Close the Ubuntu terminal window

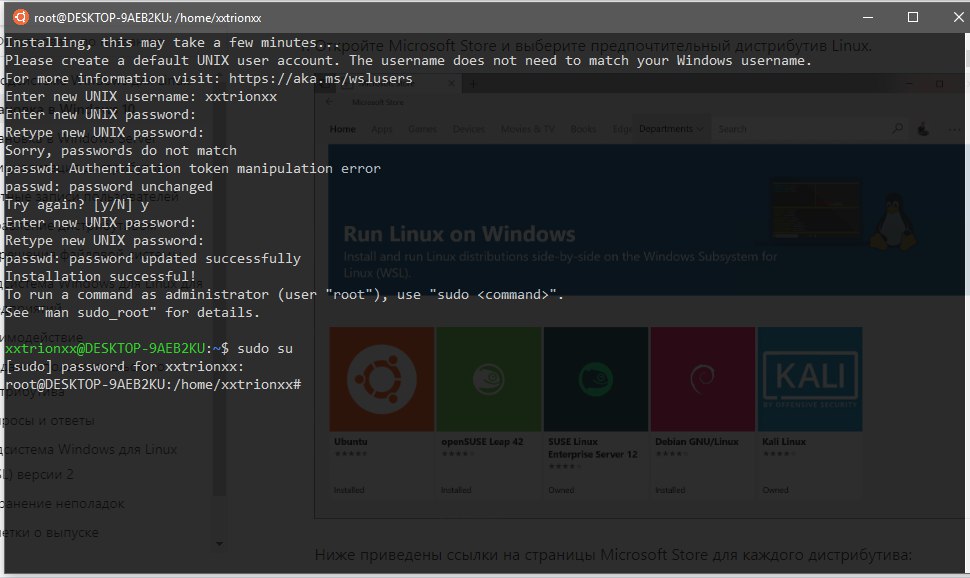coord(958,17)
